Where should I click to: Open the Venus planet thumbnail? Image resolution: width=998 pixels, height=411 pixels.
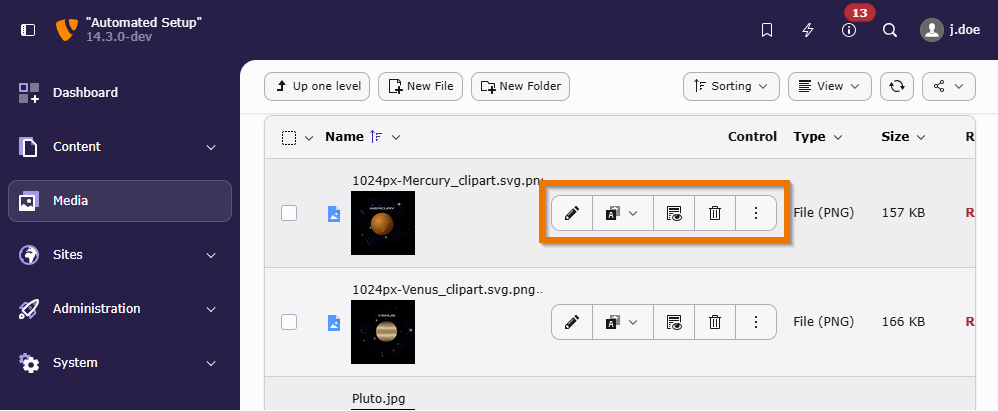pos(383,332)
